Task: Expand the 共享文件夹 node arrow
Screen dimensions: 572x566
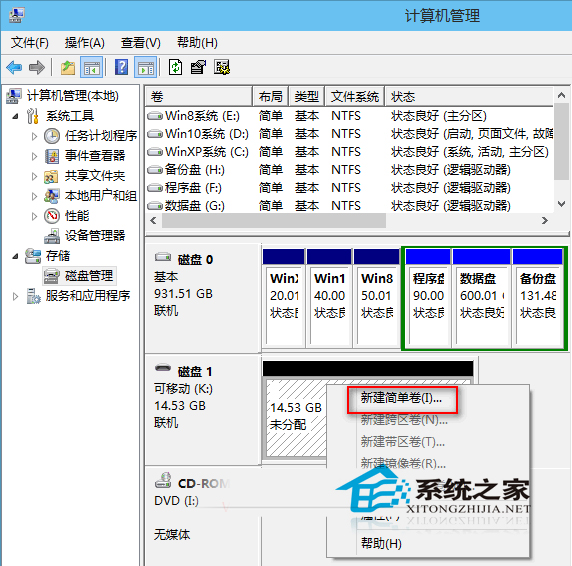Action: tap(34, 177)
